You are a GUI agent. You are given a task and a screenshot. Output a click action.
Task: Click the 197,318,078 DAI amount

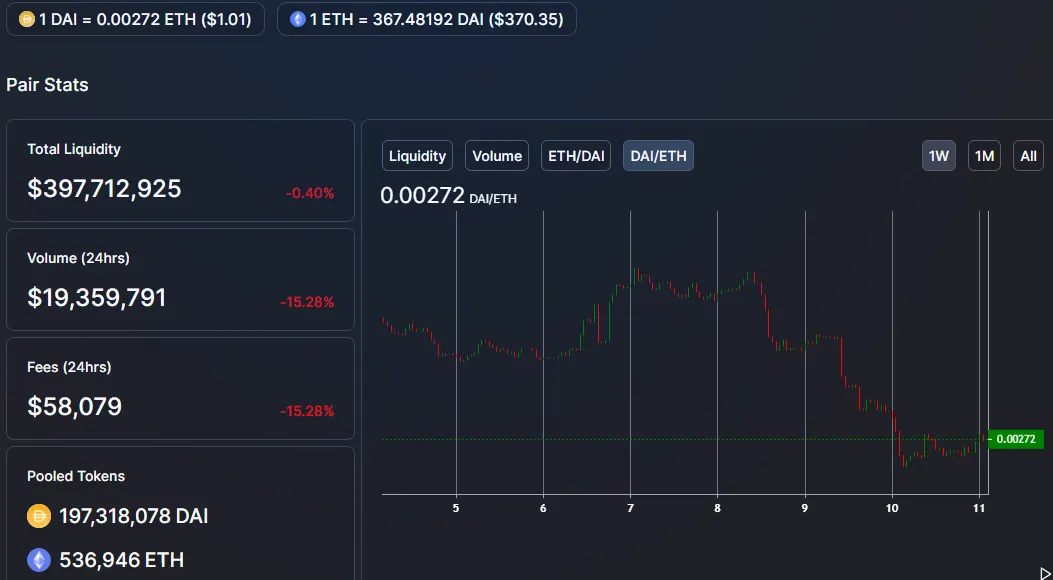134,516
